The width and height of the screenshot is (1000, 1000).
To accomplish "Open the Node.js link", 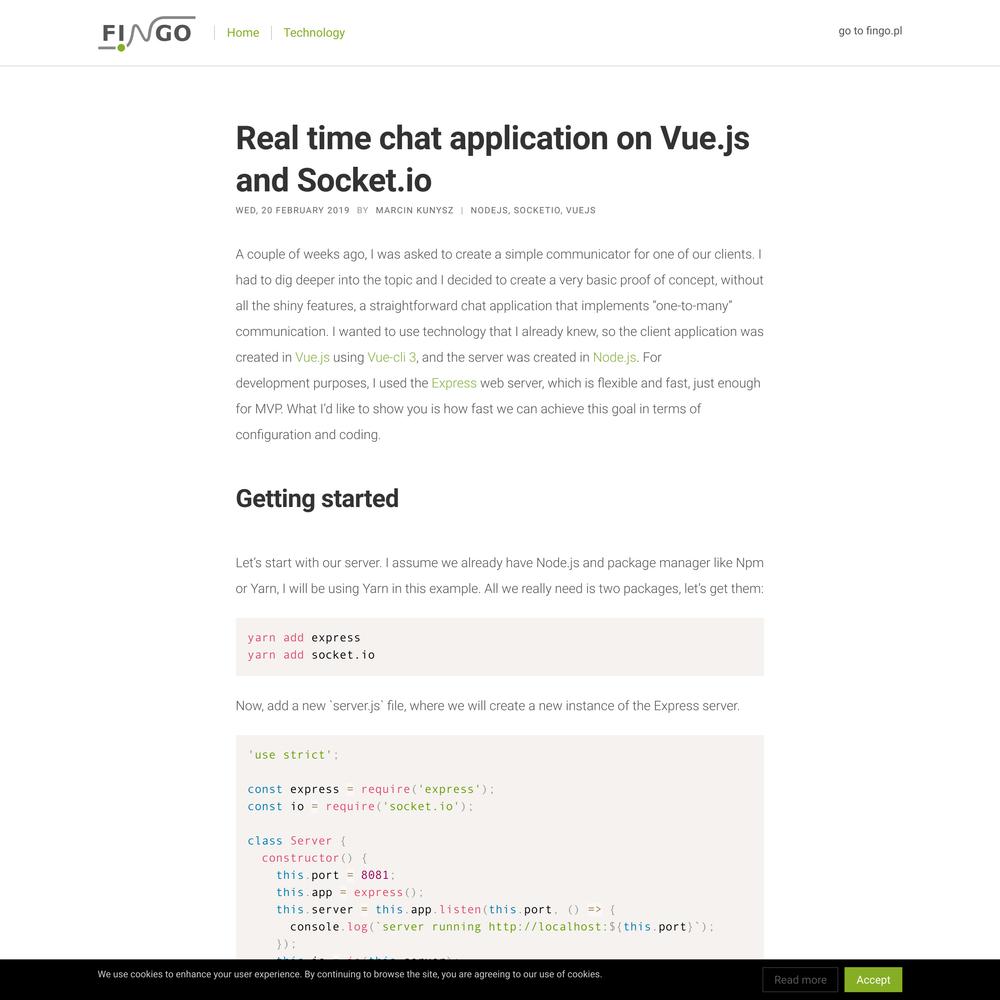I will click(614, 357).
